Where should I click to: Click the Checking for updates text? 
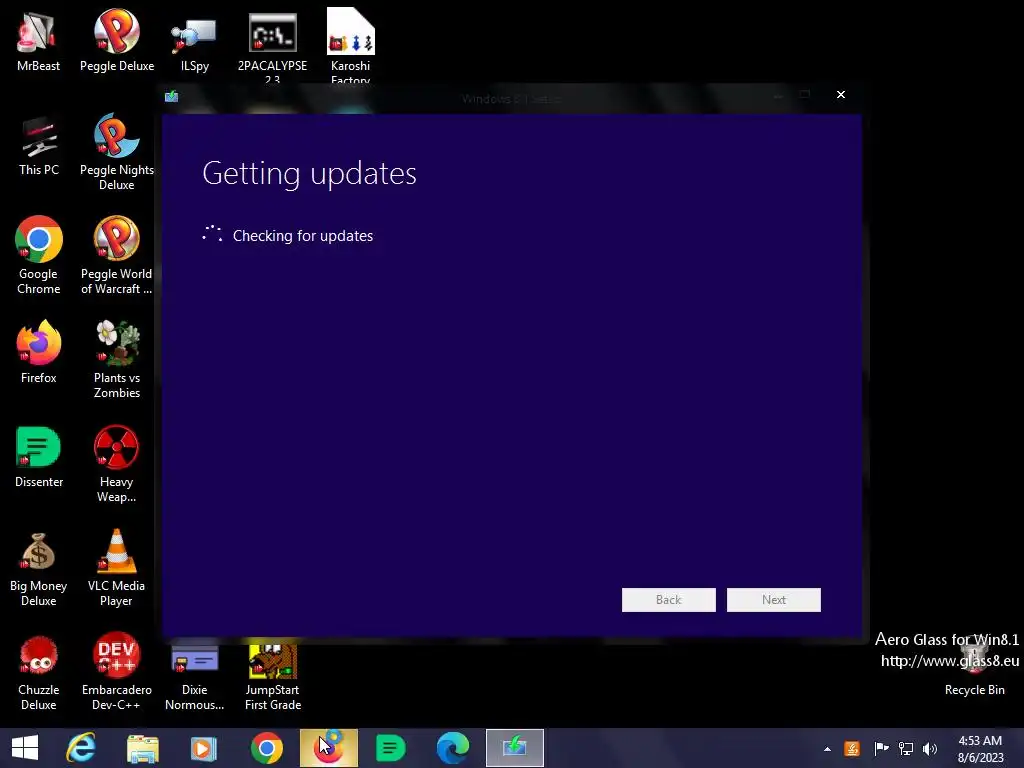pos(303,236)
